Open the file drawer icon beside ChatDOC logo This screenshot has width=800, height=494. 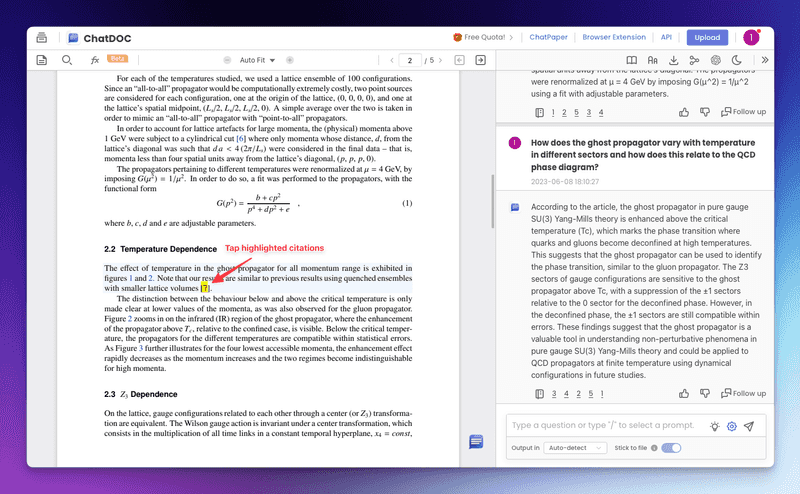click(x=41, y=38)
